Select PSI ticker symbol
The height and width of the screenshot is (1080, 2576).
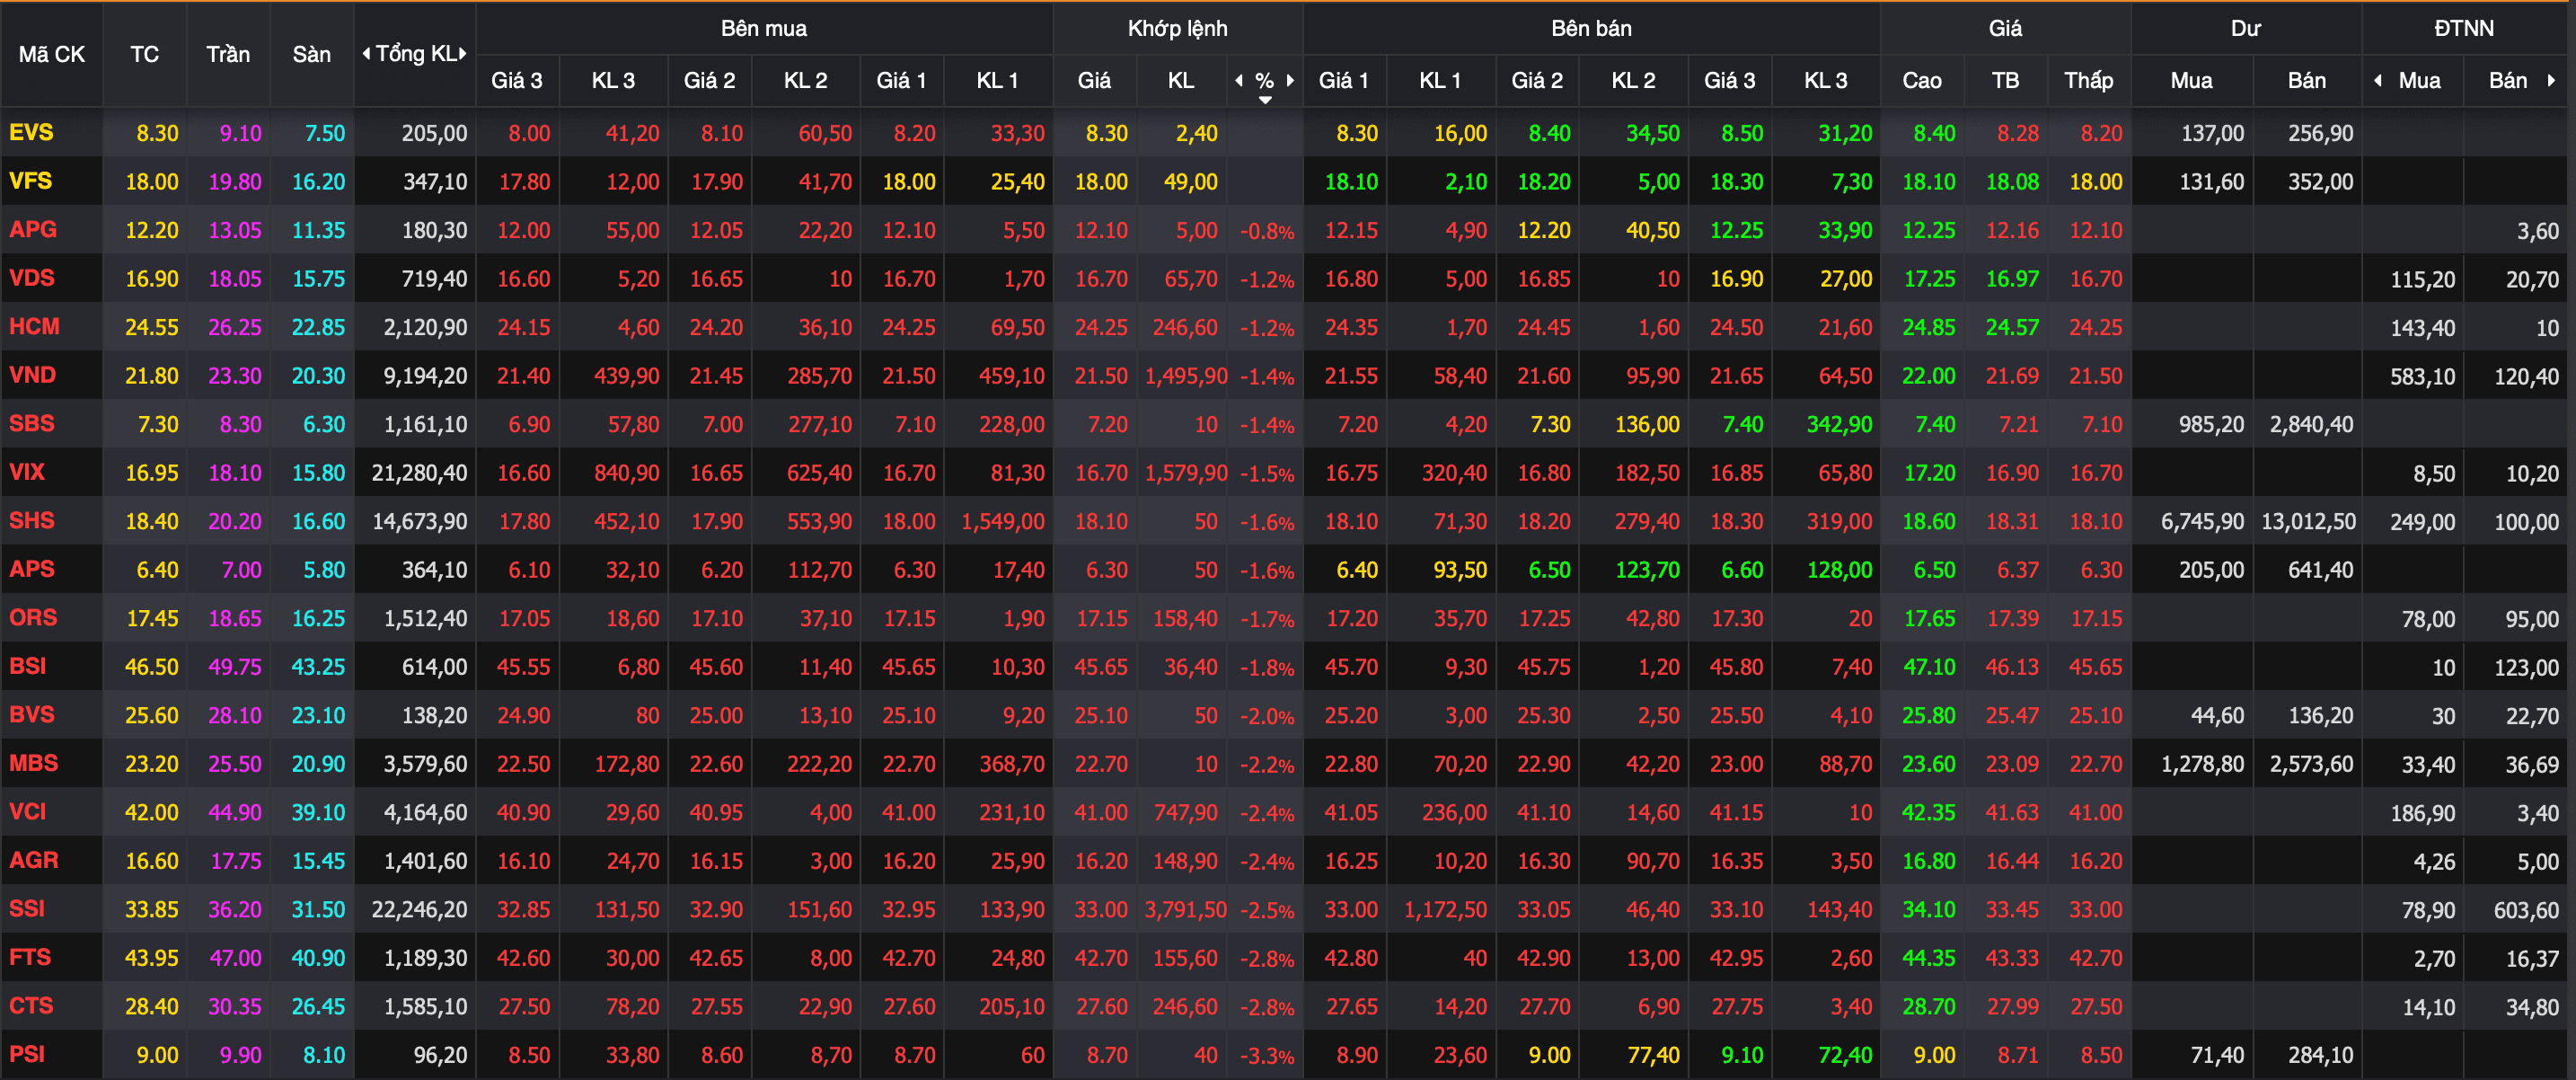(x=27, y=1054)
